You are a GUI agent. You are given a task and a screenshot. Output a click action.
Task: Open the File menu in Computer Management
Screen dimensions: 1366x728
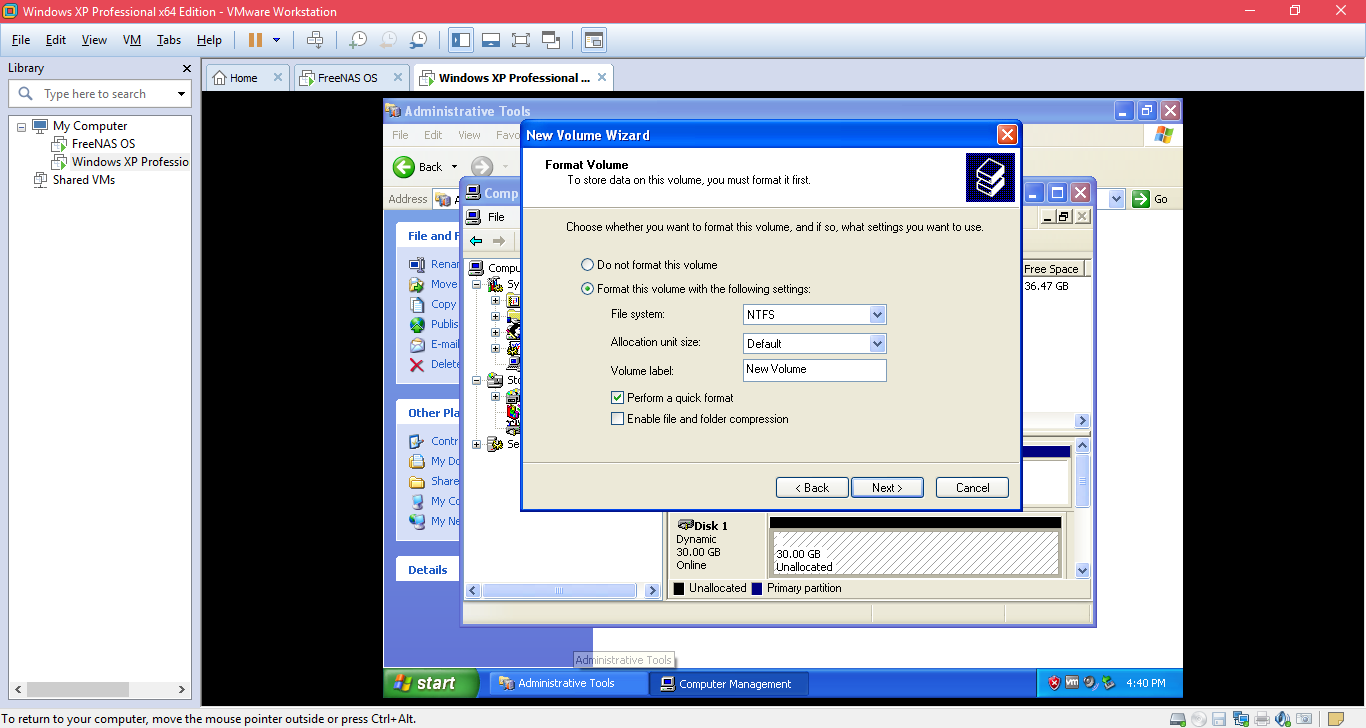coord(496,217)
